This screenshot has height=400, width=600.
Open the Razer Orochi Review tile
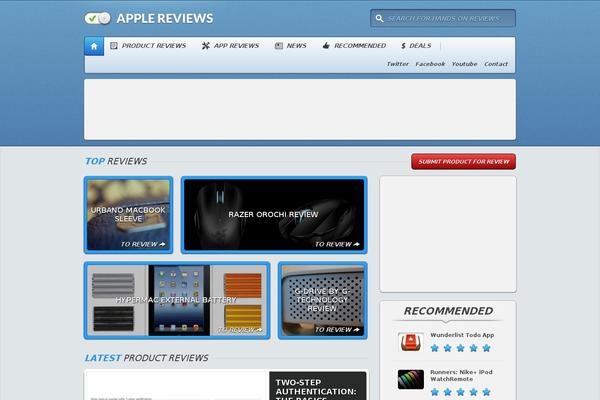click(274, 215)
